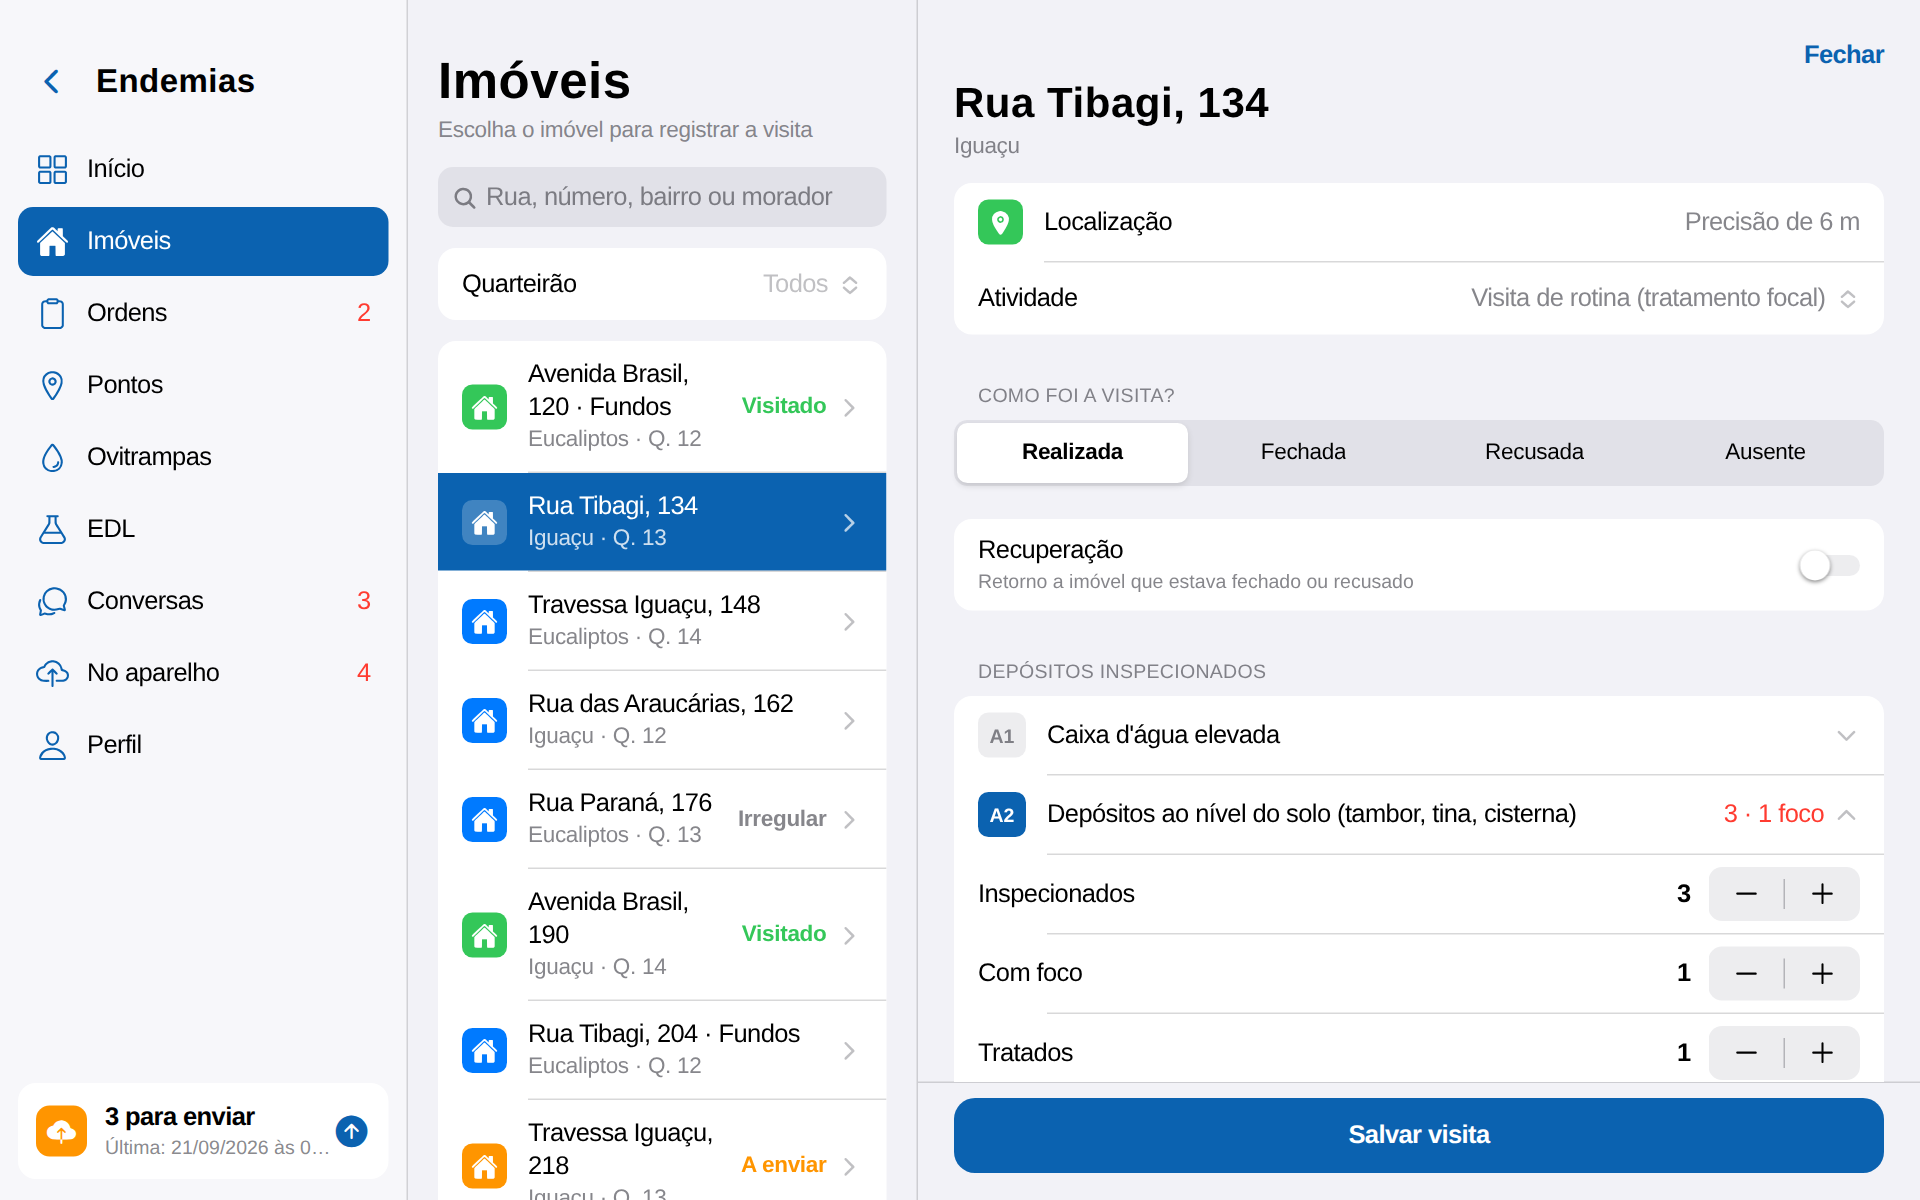The image size is (1920, 1200).
Task: Go back using the arrow beside Endemias
Action: coord(52,81)
